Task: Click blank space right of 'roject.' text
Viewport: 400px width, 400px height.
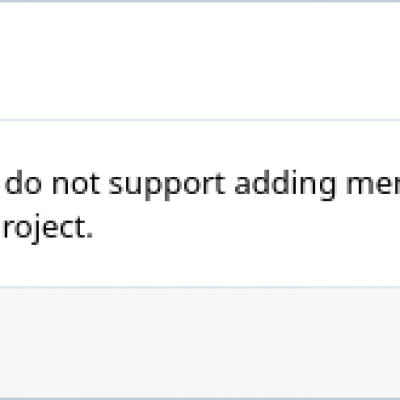Action: (247, 228)
